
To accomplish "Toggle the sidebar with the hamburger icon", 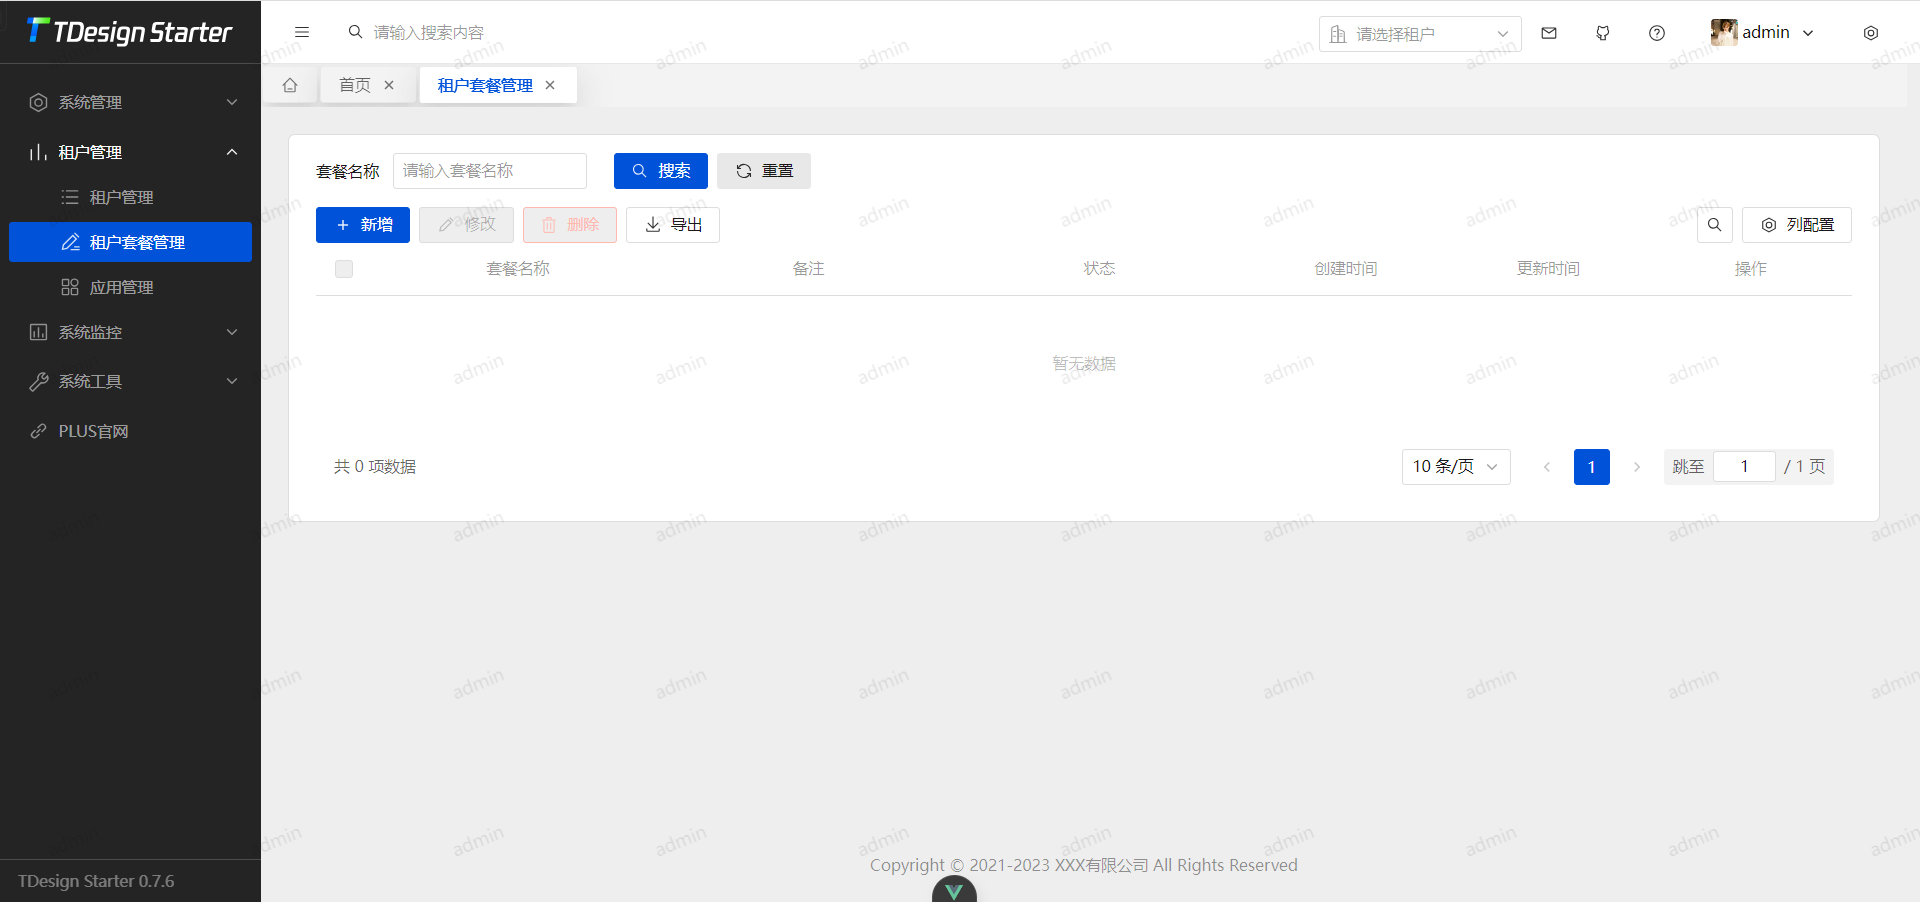I will [302, 32].
